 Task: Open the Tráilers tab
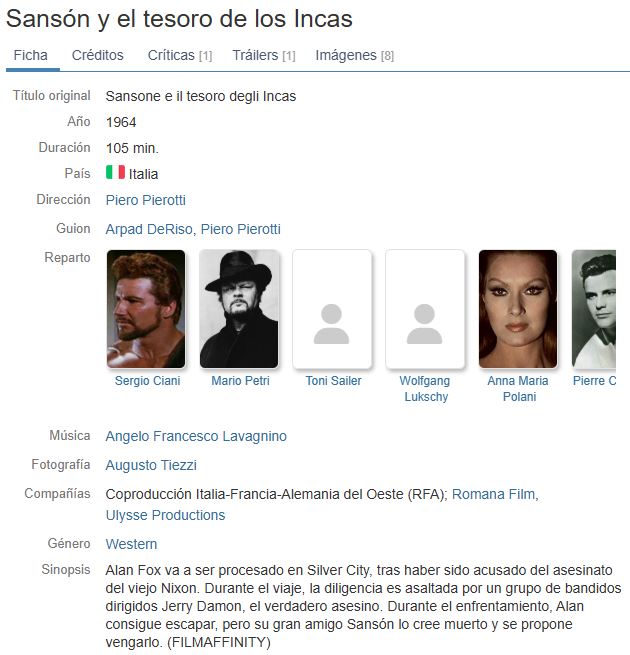[x=264, y=55]
